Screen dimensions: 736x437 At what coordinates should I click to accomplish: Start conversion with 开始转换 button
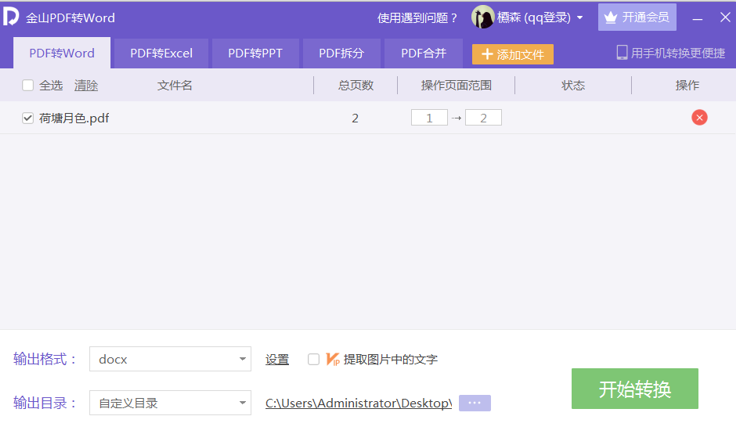pos(635,389)
